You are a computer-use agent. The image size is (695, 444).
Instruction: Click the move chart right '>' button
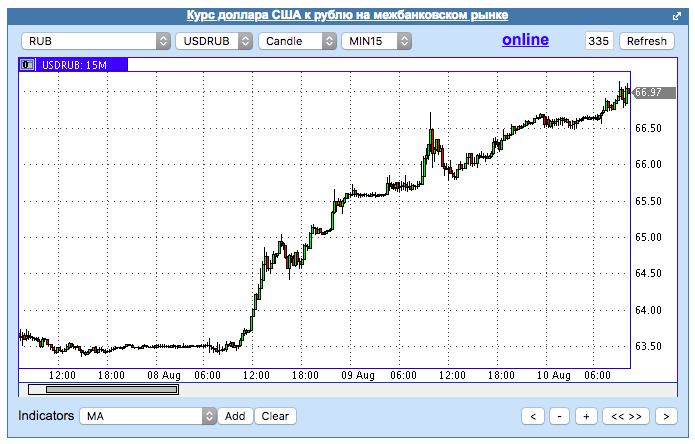[666, 416]
